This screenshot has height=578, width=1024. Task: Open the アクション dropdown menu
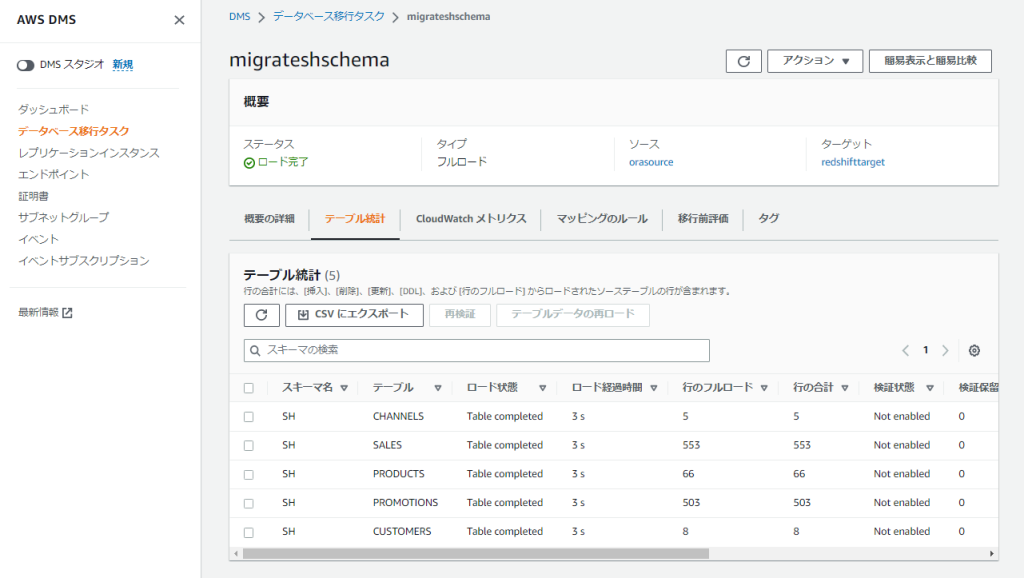tap(815, 61)
